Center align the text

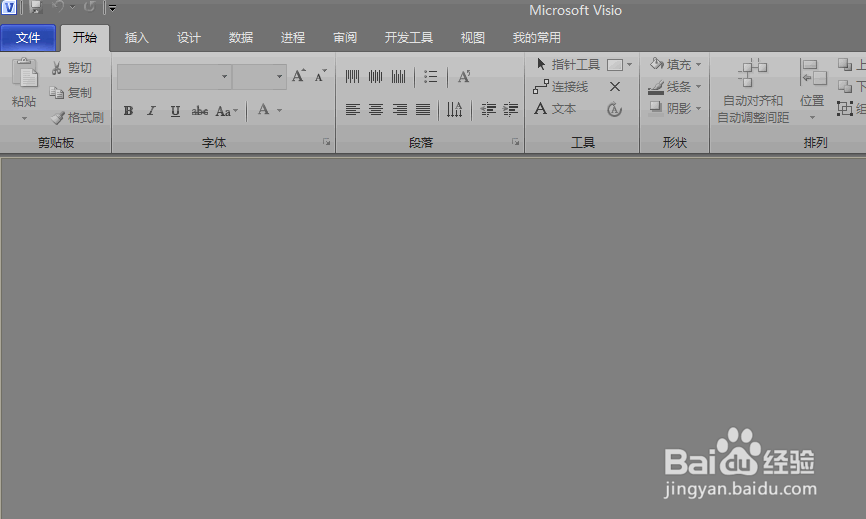click(x=376, y=109)
